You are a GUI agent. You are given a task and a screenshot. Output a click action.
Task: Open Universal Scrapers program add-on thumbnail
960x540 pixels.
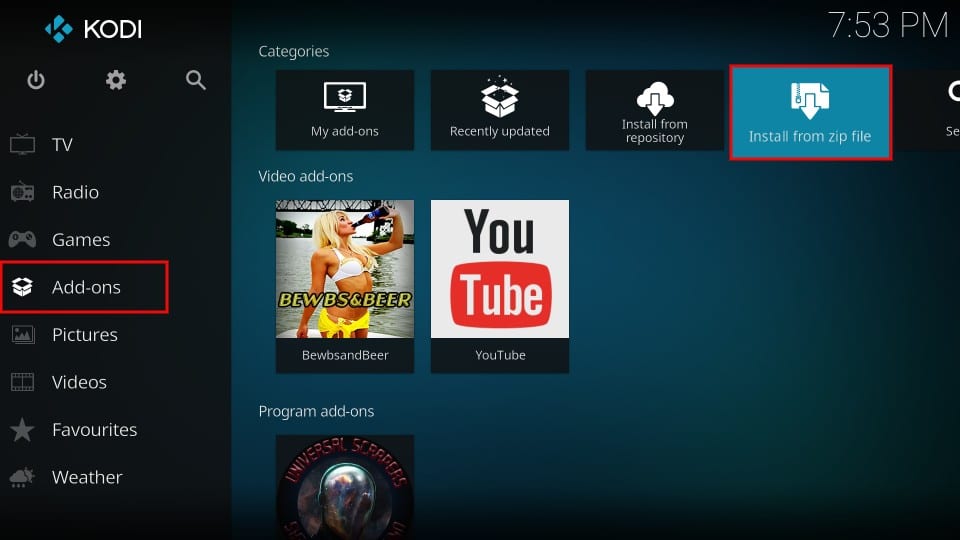point(345,487)
